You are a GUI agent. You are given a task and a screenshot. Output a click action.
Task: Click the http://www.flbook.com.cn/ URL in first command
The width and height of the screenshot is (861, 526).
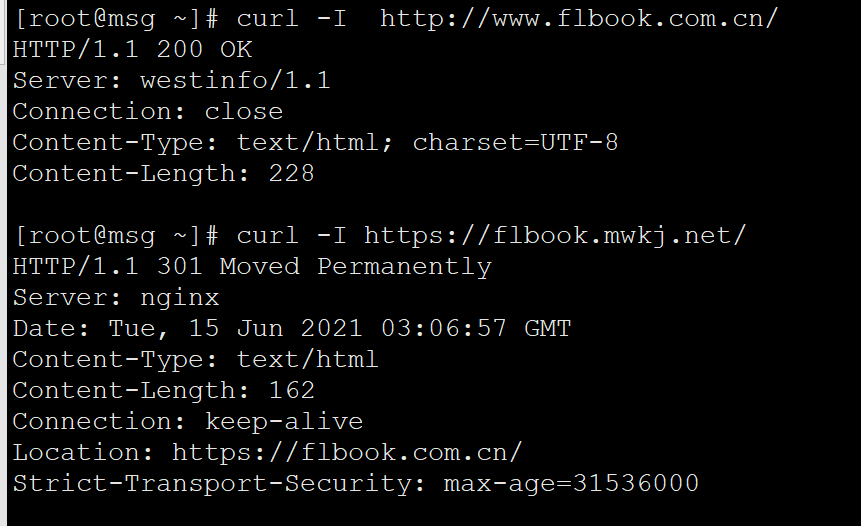point(579,19)
